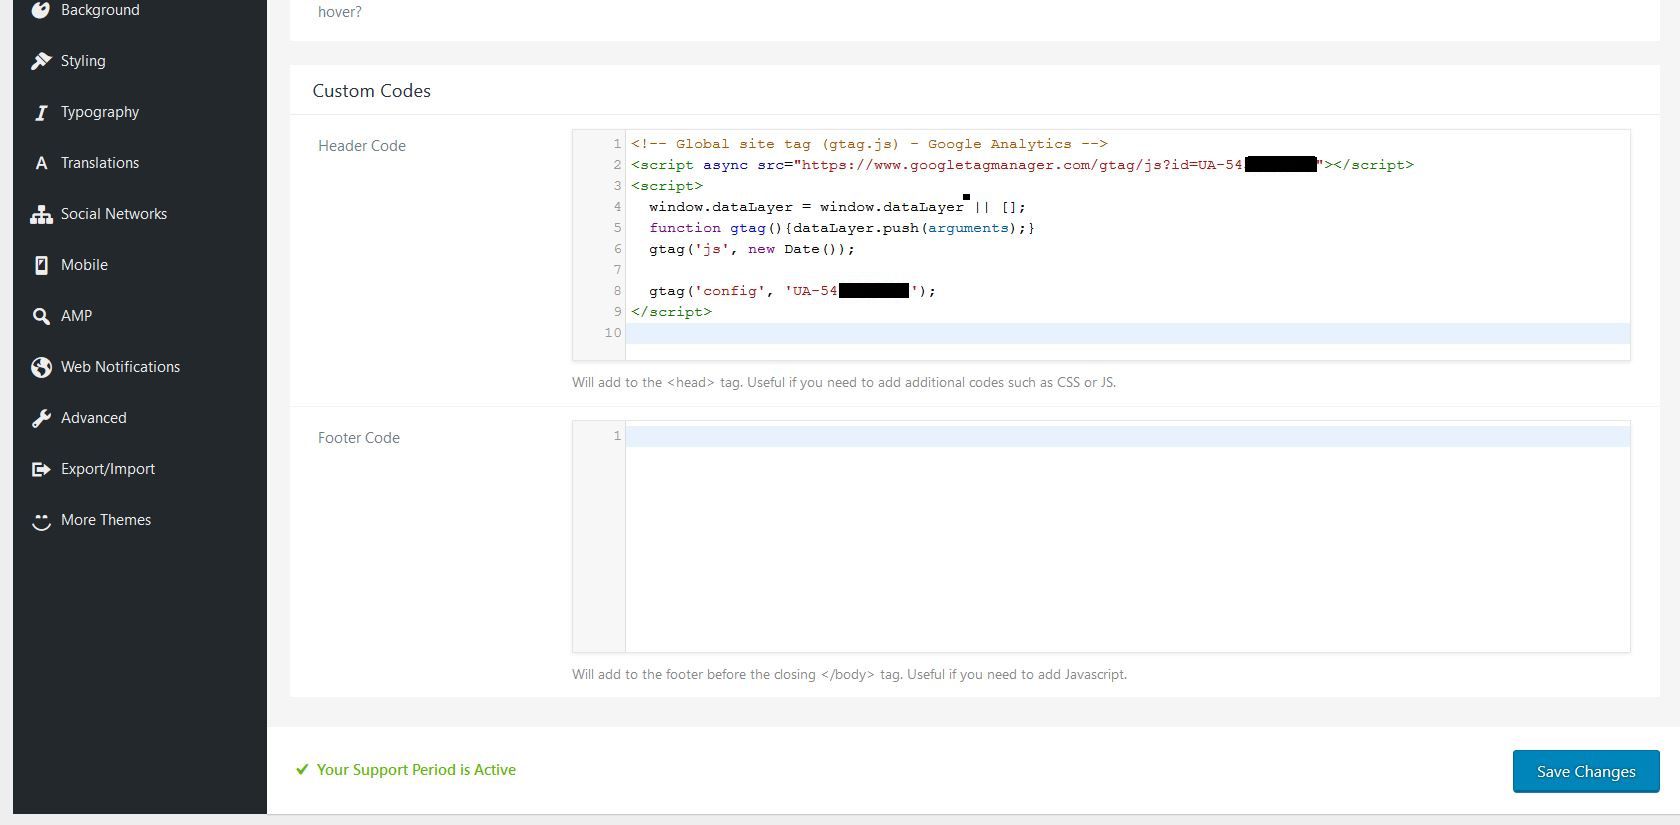This screenshot has width=1680, height=825.
Task: Click the Export/Import arrow icon
Action: (41, 469)
